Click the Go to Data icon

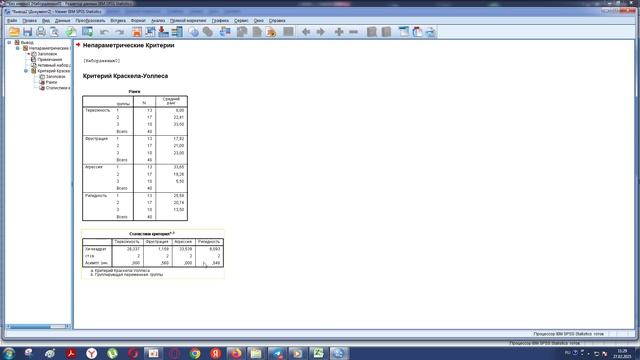coord(137,32)
